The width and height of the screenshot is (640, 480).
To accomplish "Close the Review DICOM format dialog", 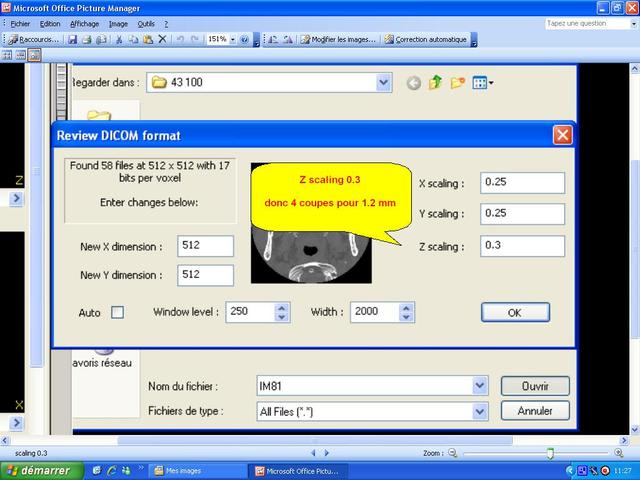I will tap(562, 135).
